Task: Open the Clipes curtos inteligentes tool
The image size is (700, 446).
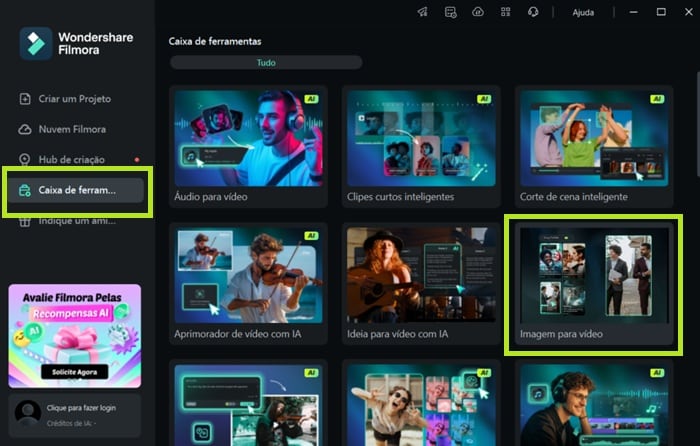Action: pos(421,146)
